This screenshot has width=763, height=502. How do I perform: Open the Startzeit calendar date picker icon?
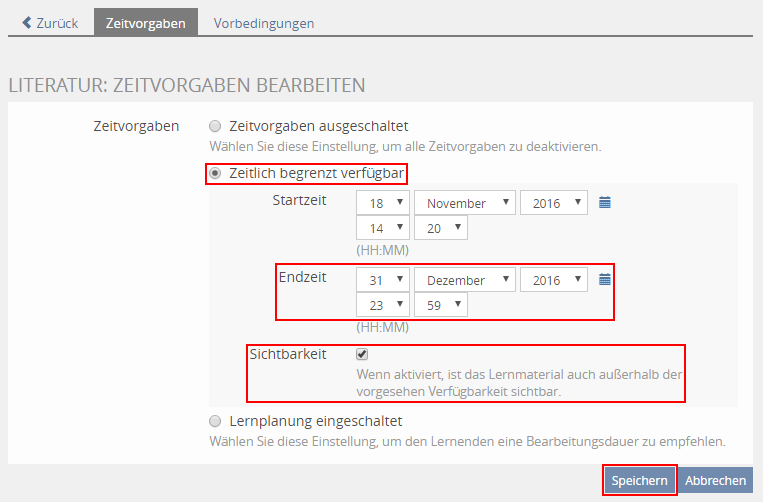(x=604, y=202)
